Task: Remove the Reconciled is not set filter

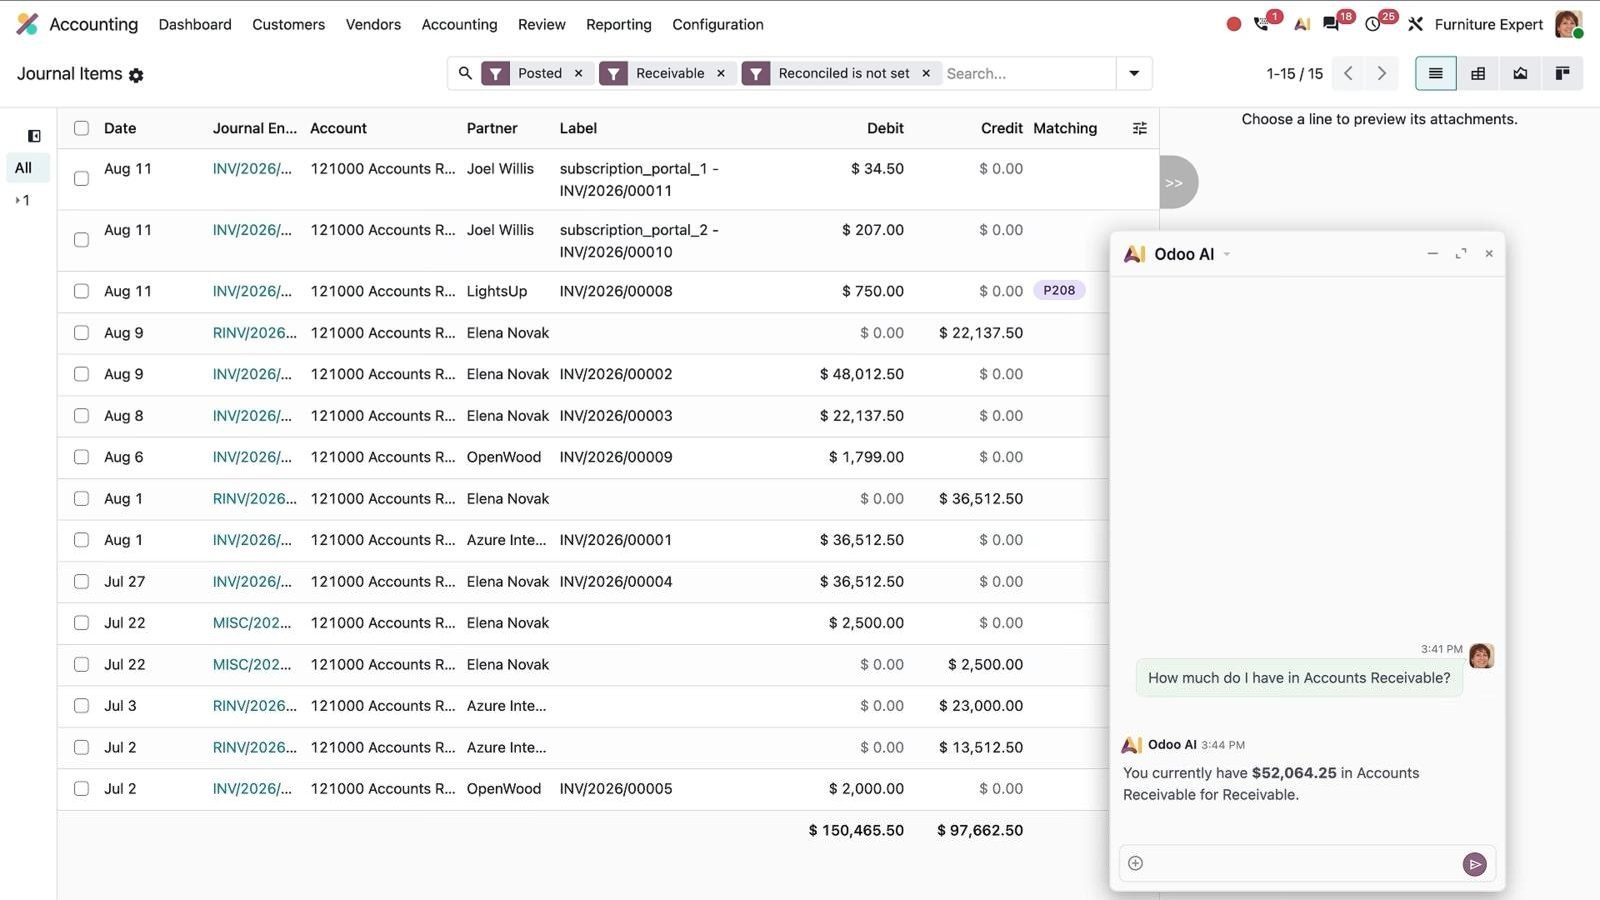Action: pos(926,73)
